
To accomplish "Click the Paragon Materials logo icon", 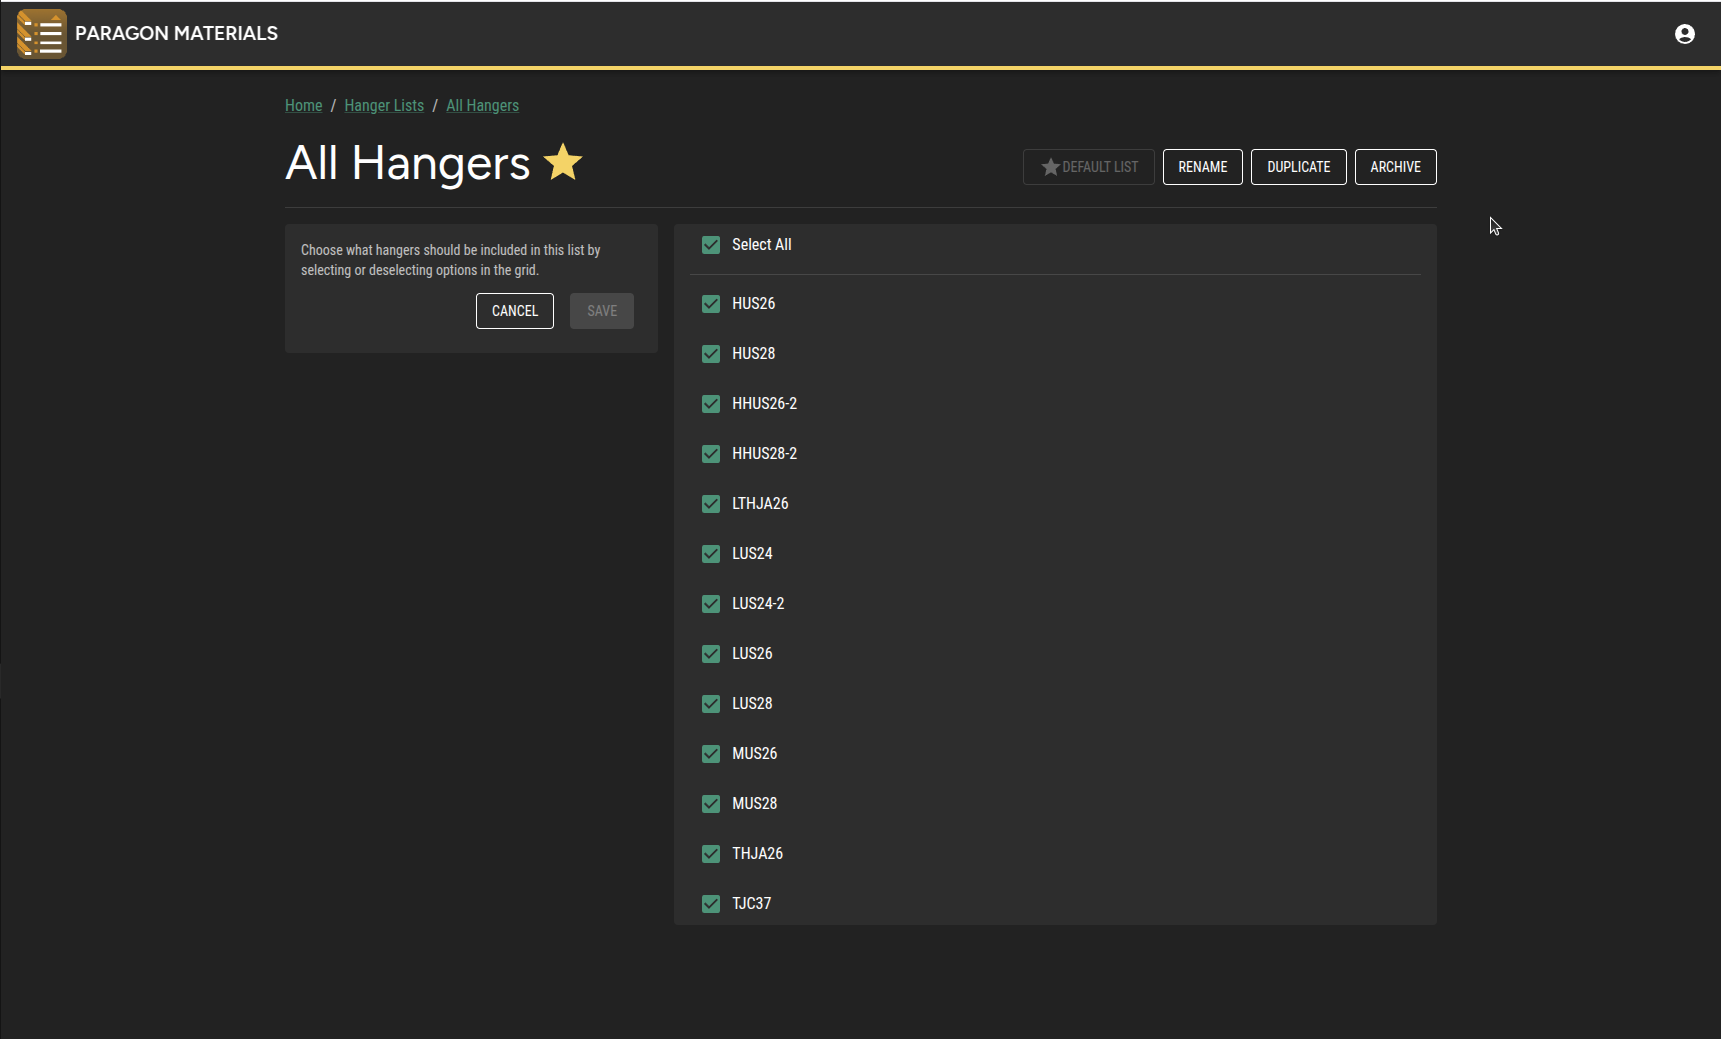I will click(41, 34).
